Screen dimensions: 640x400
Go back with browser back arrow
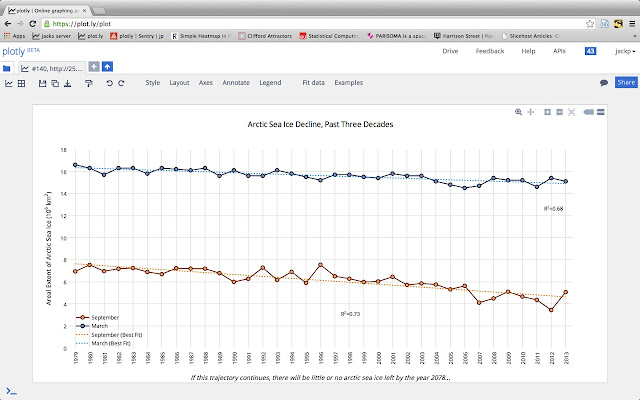[7, 24]
